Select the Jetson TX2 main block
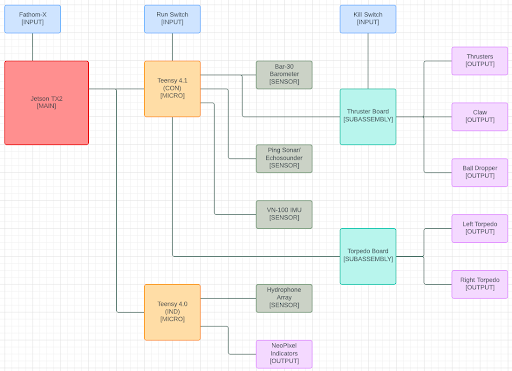This screenshot has height=371, width=512. 46,103
